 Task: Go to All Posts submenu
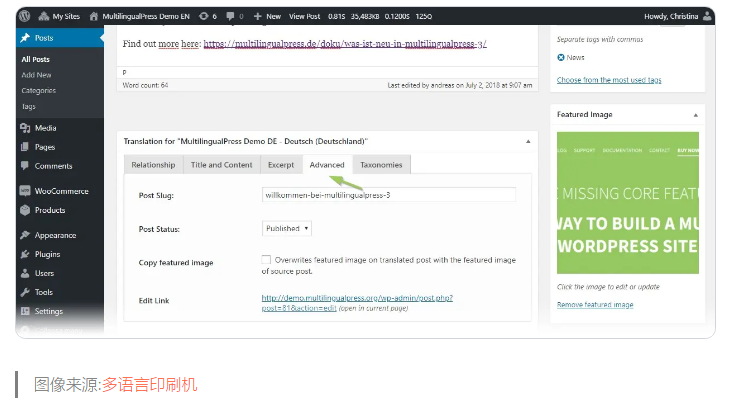[36, 59]
